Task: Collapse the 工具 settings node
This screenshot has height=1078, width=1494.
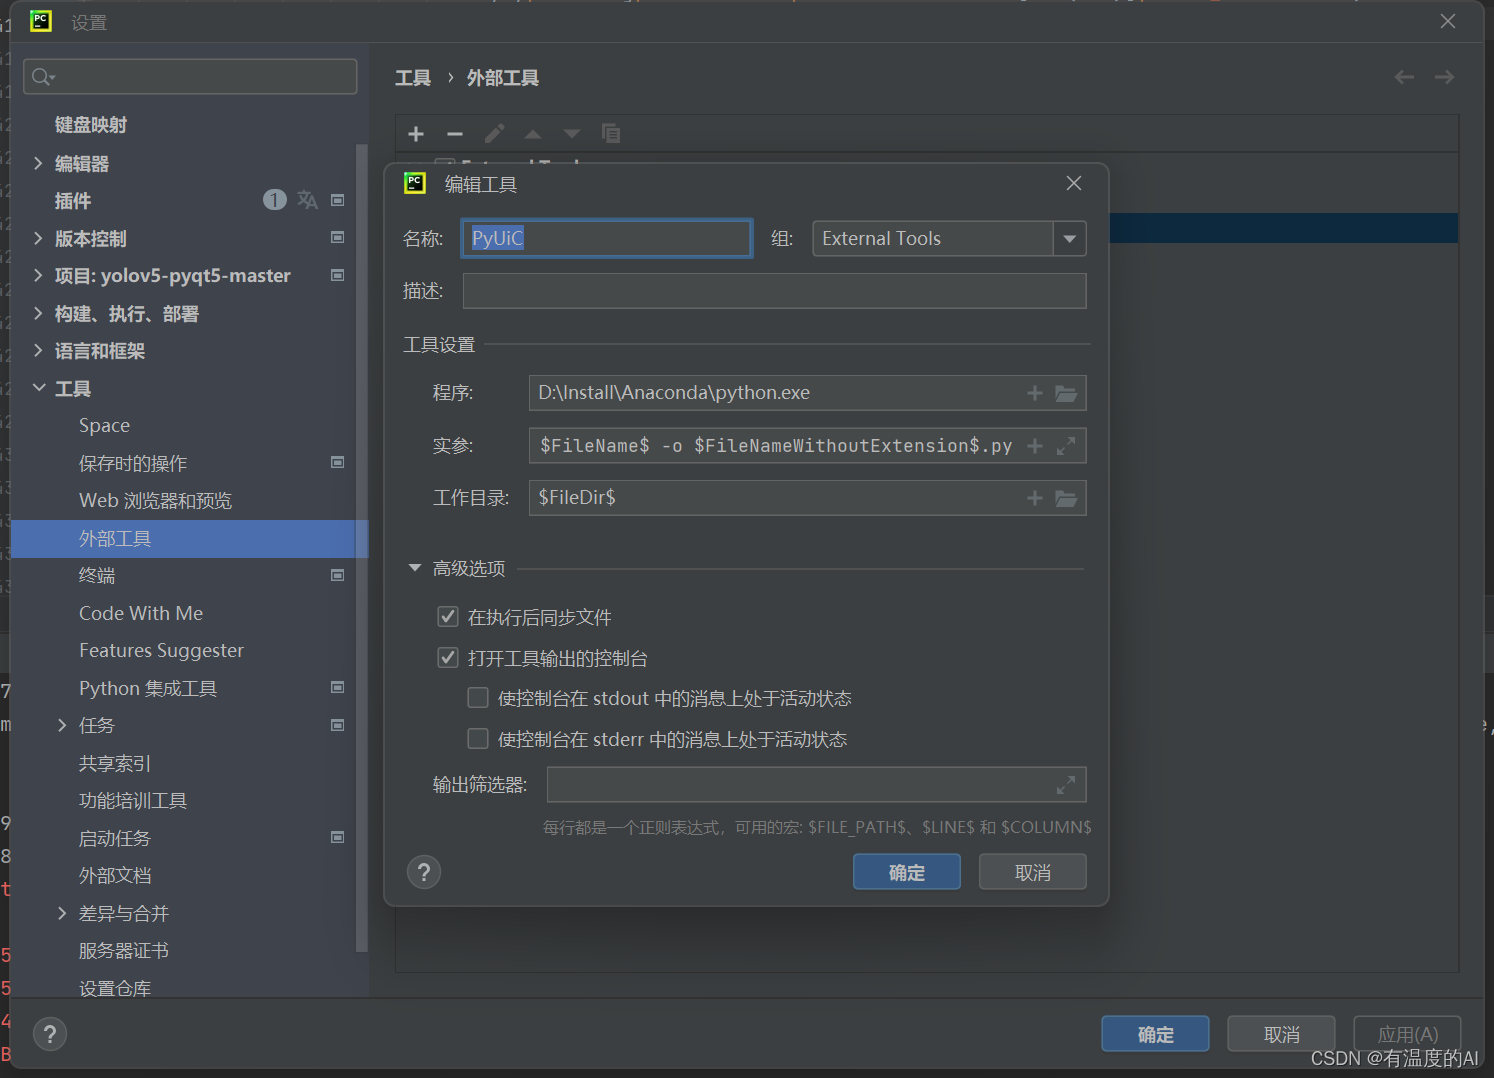Action: coord(38,388)
